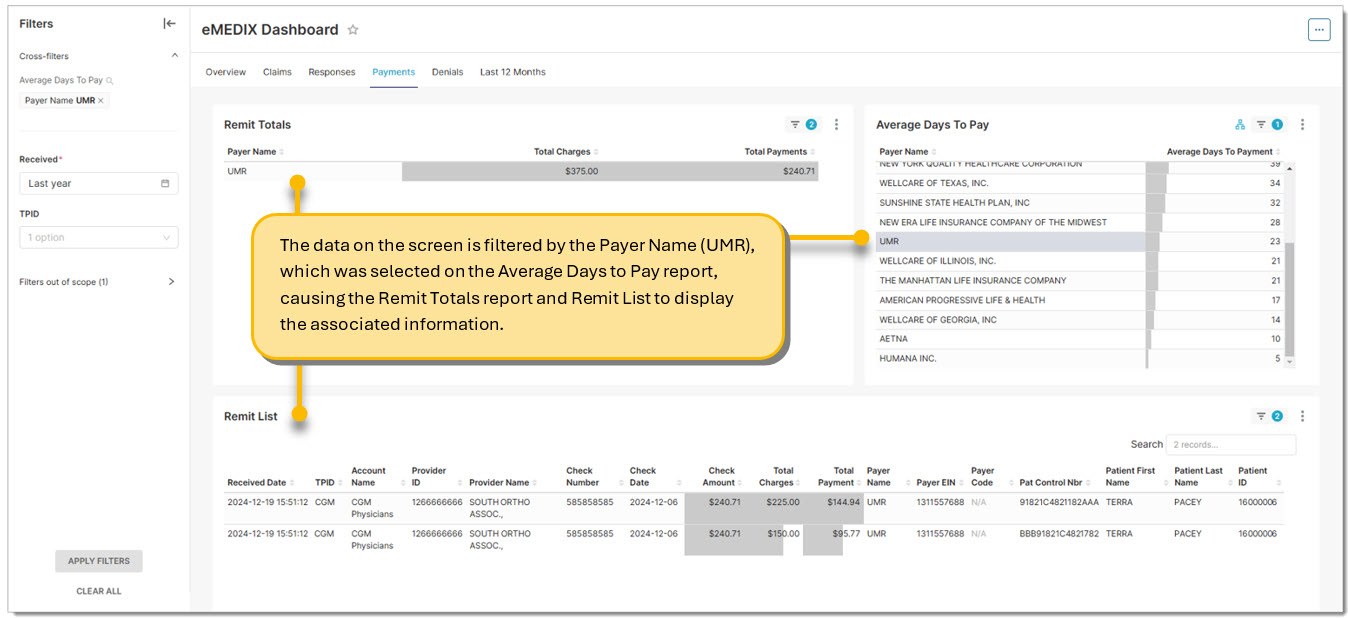The image size is (1348, 618).
Task: Click the Average Days To Pay cross-filter icon
Action: pyautogui.click(x=1240, y=125)
